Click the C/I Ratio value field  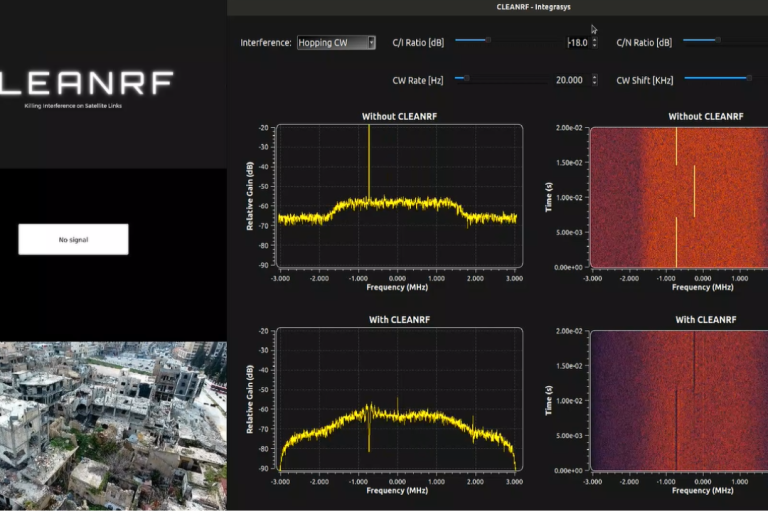575,43
